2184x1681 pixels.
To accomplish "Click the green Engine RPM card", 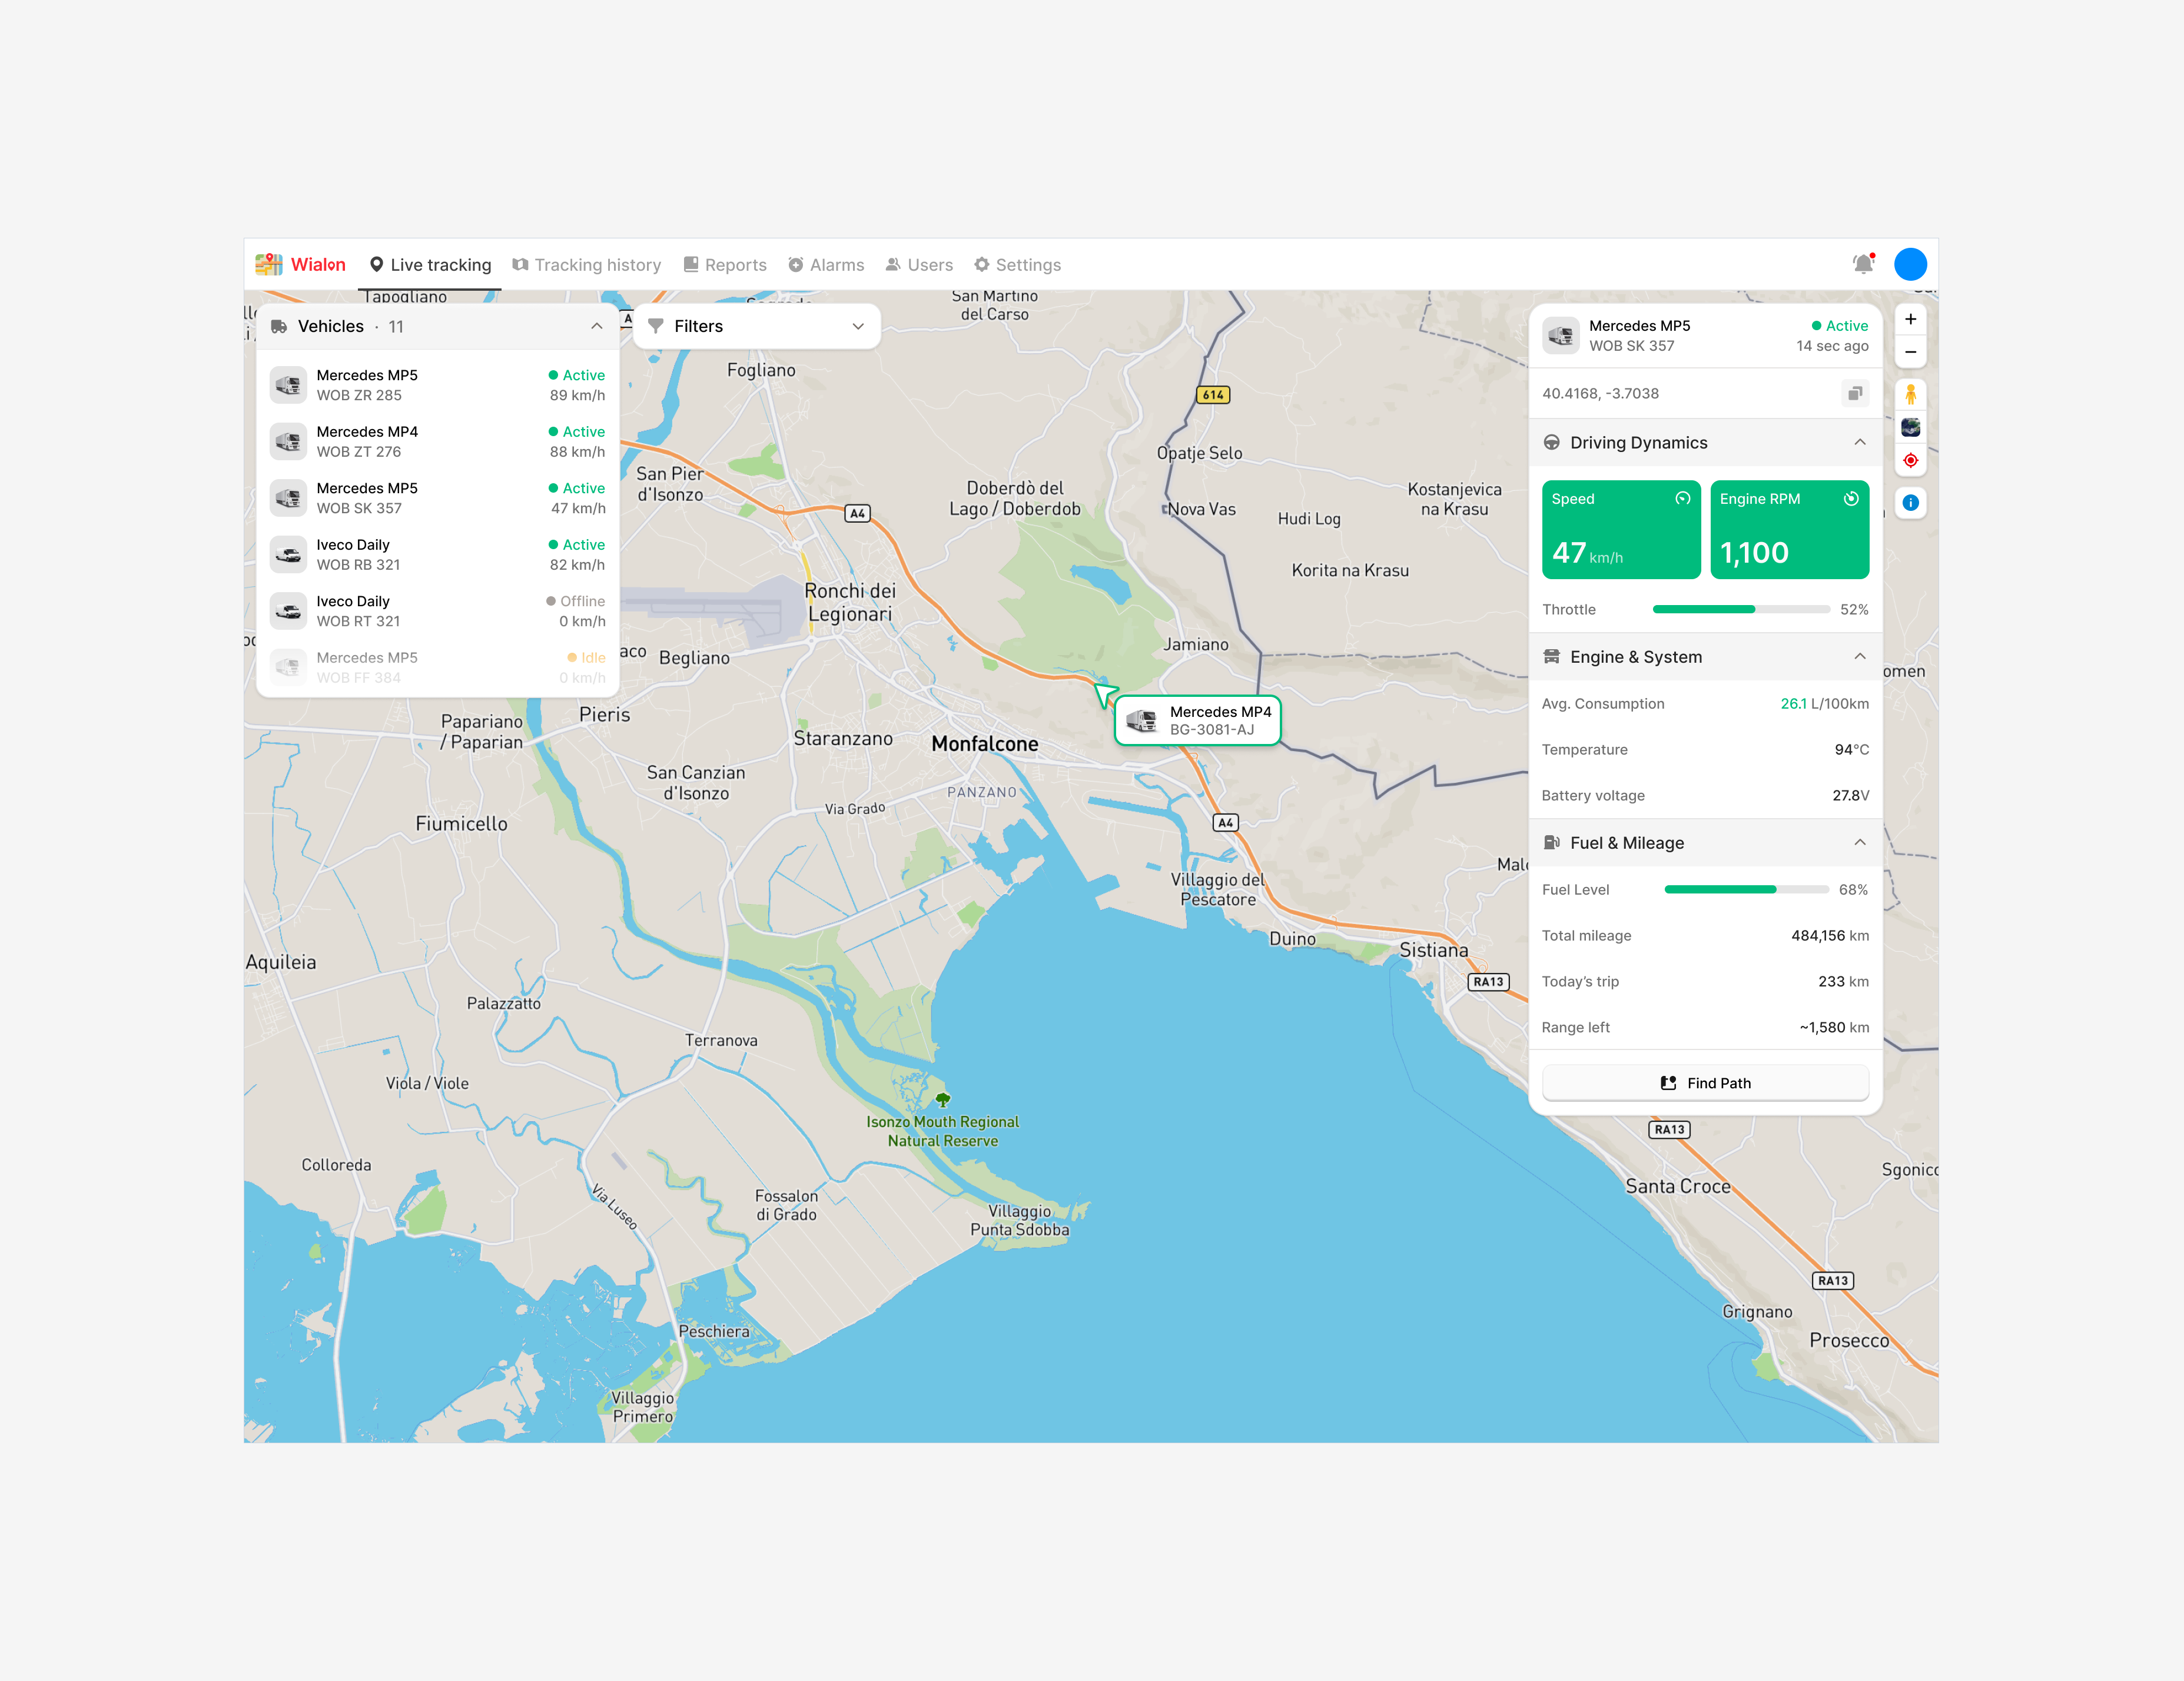I will 1789,529.
